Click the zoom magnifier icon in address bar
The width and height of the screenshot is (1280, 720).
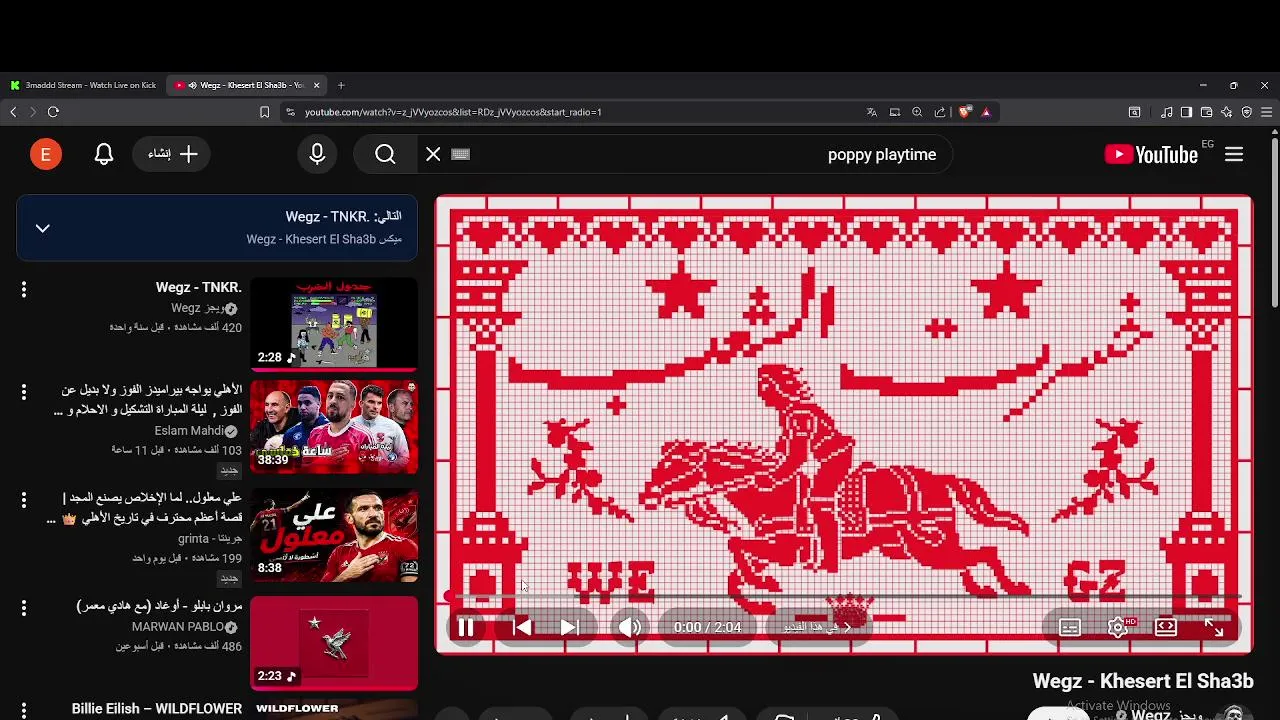917,112
